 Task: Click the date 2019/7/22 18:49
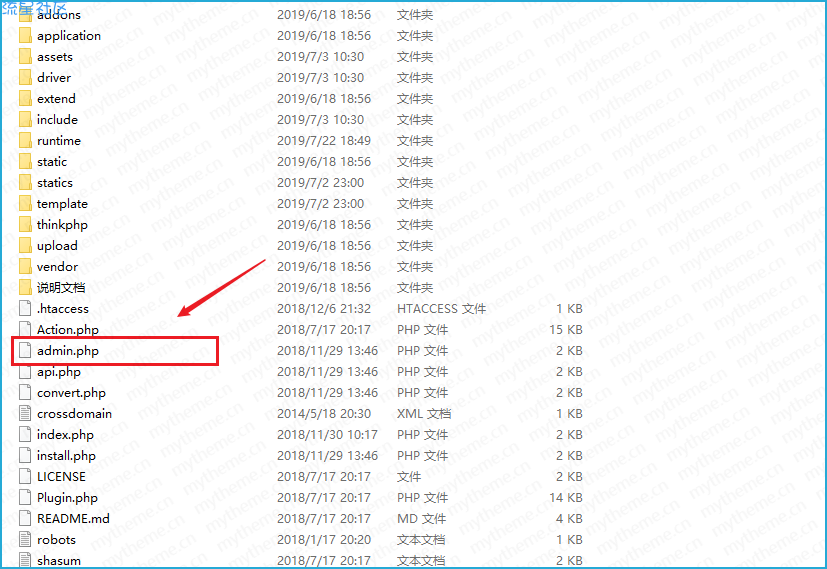pyautogui.click(x=324, y=141)
